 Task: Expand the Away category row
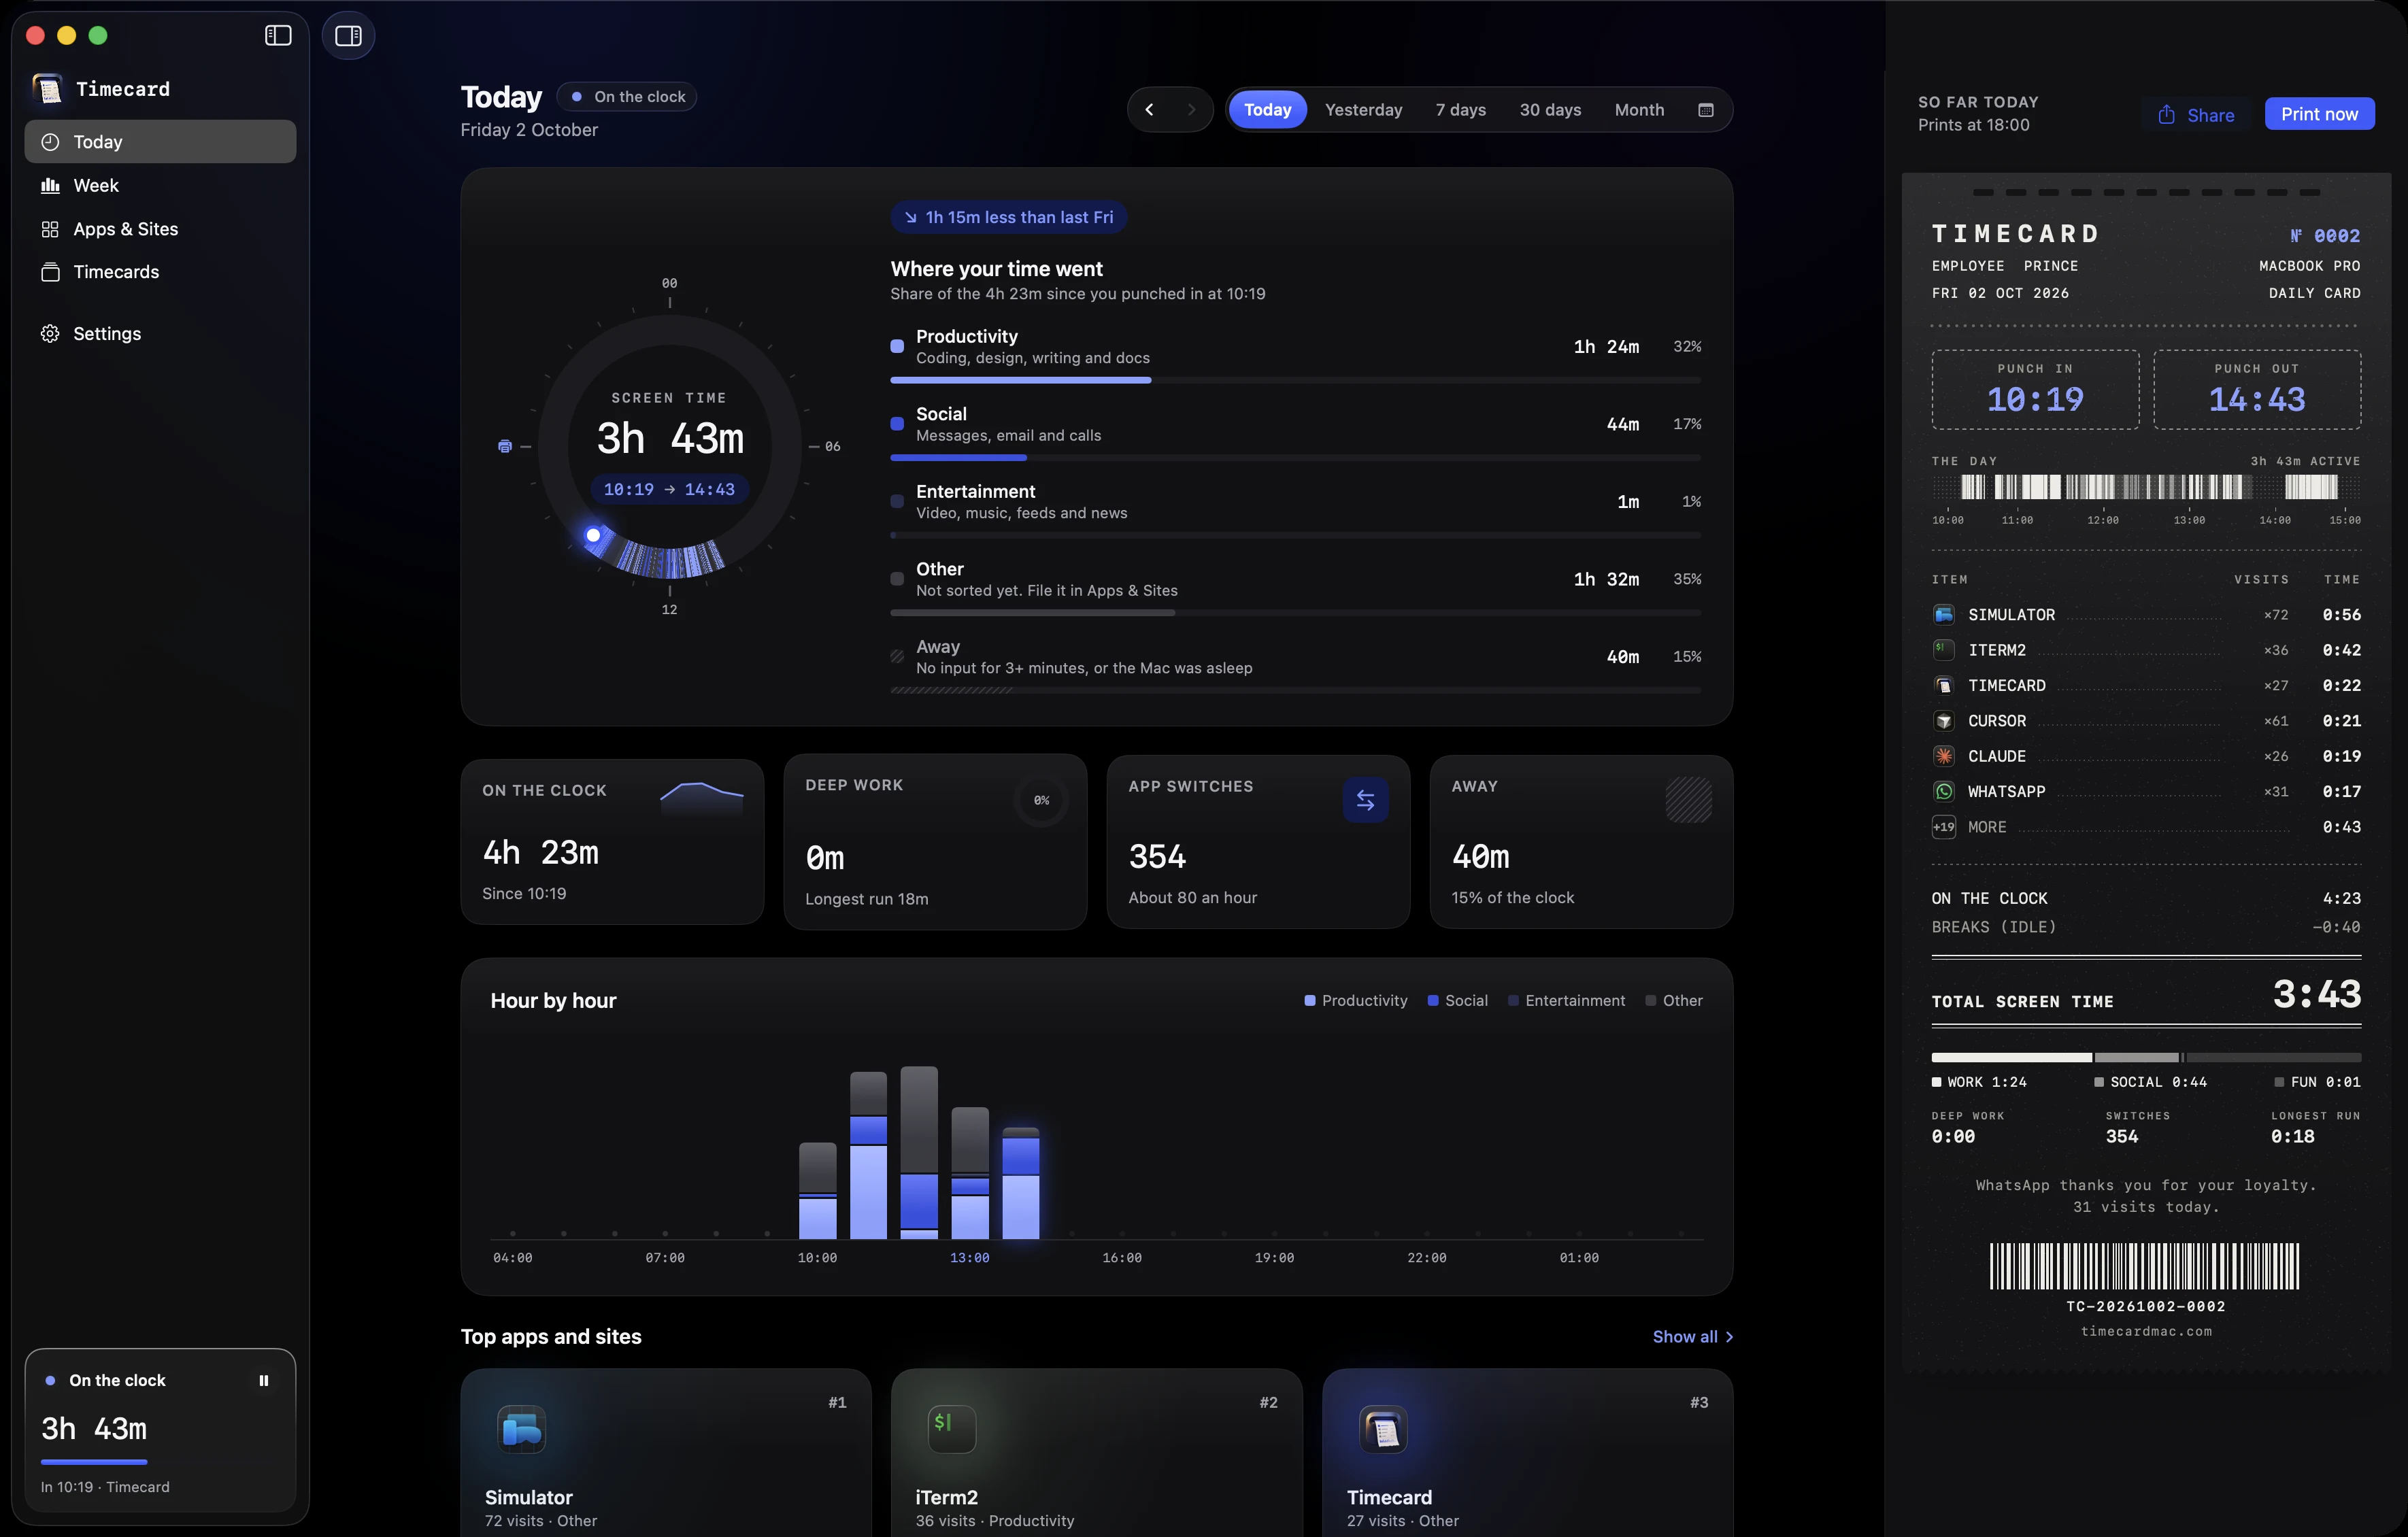tap(1295, 664)
